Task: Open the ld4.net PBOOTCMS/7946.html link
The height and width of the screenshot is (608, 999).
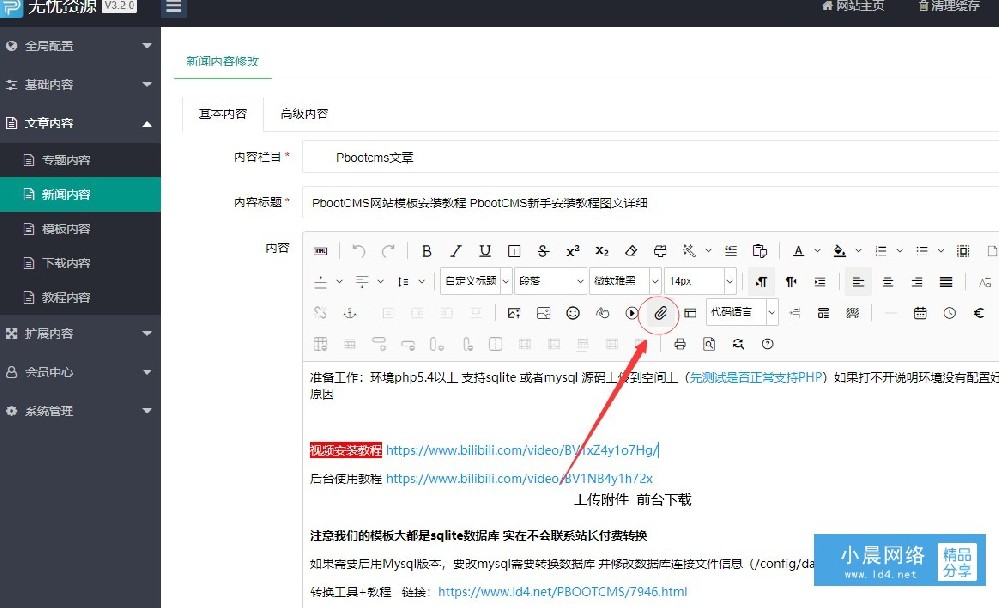Action: click(563, 592)
